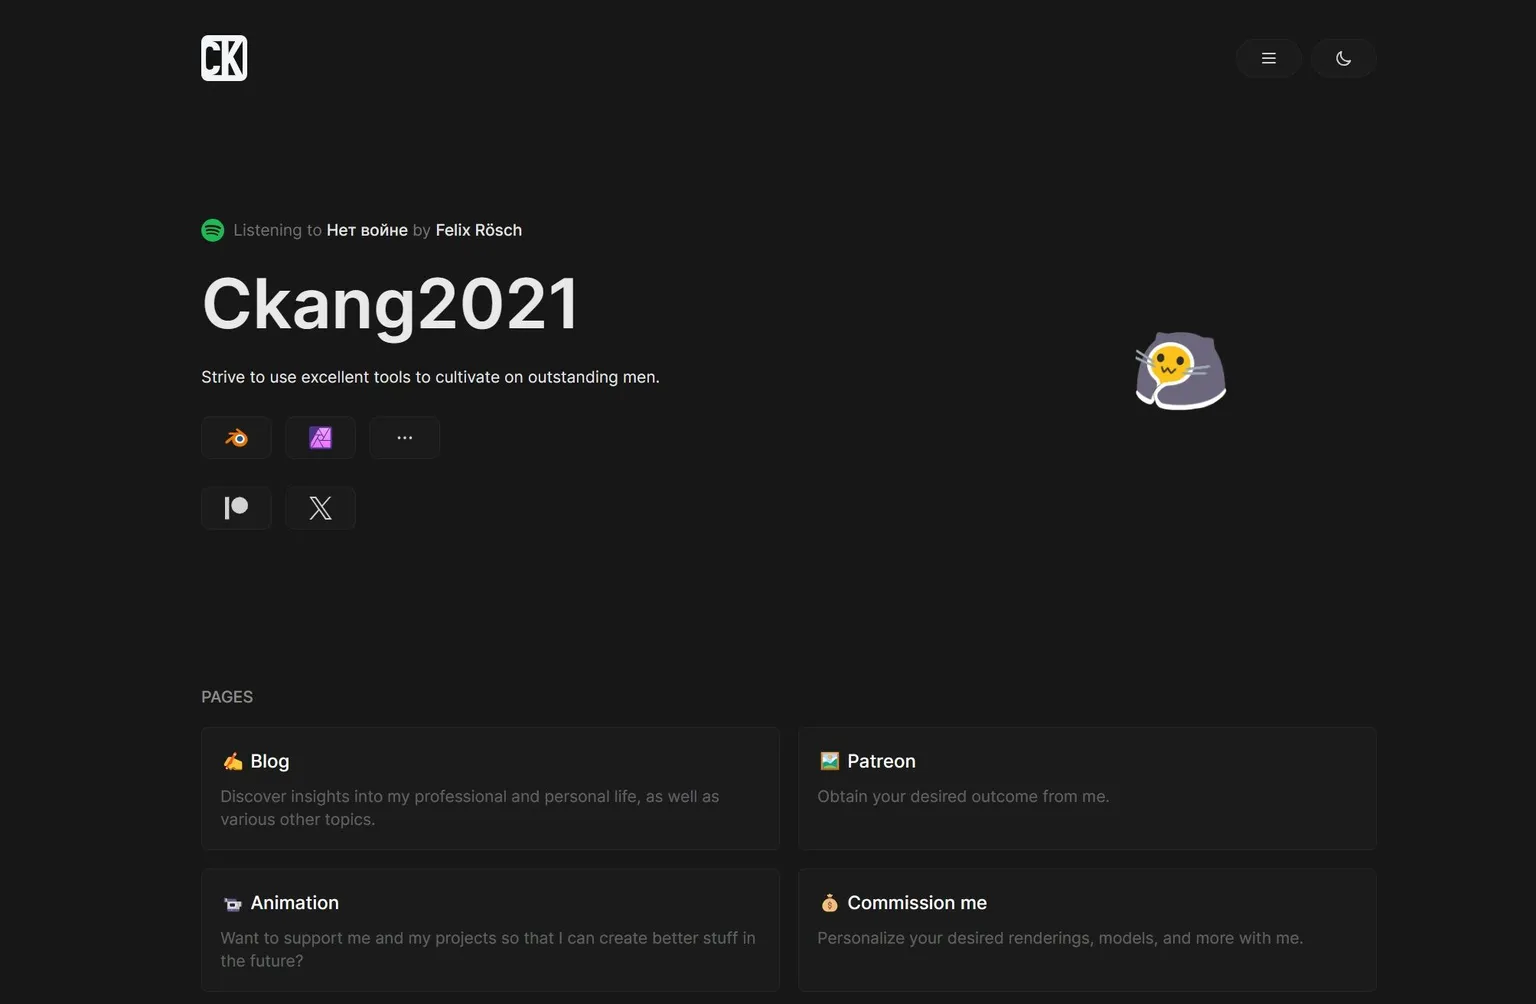
Task: Click the PAGES section label
Action: point(227,697)
